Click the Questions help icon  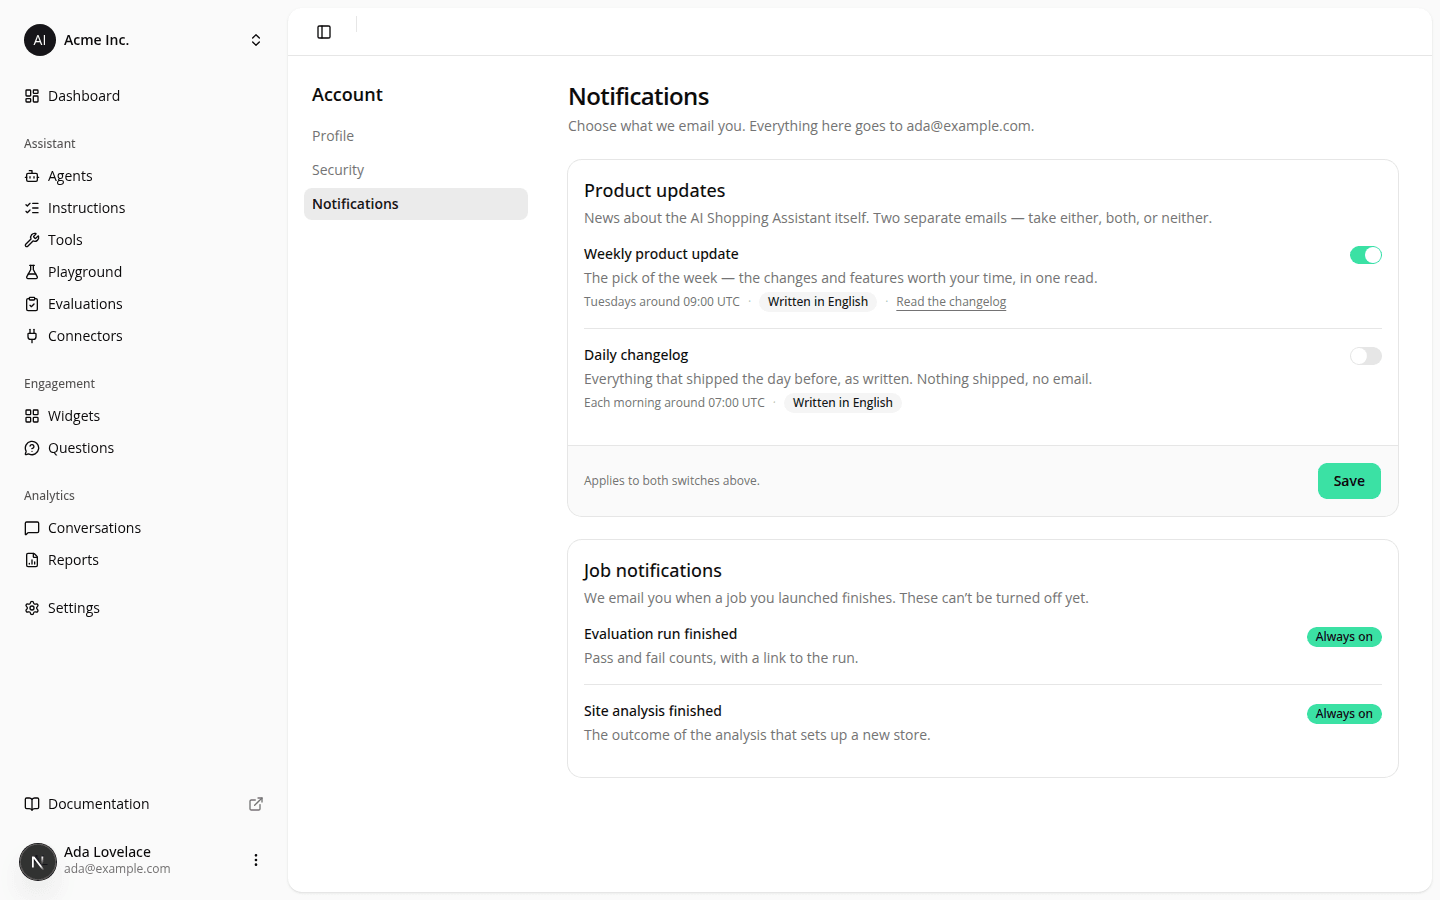tap(32, 448)
